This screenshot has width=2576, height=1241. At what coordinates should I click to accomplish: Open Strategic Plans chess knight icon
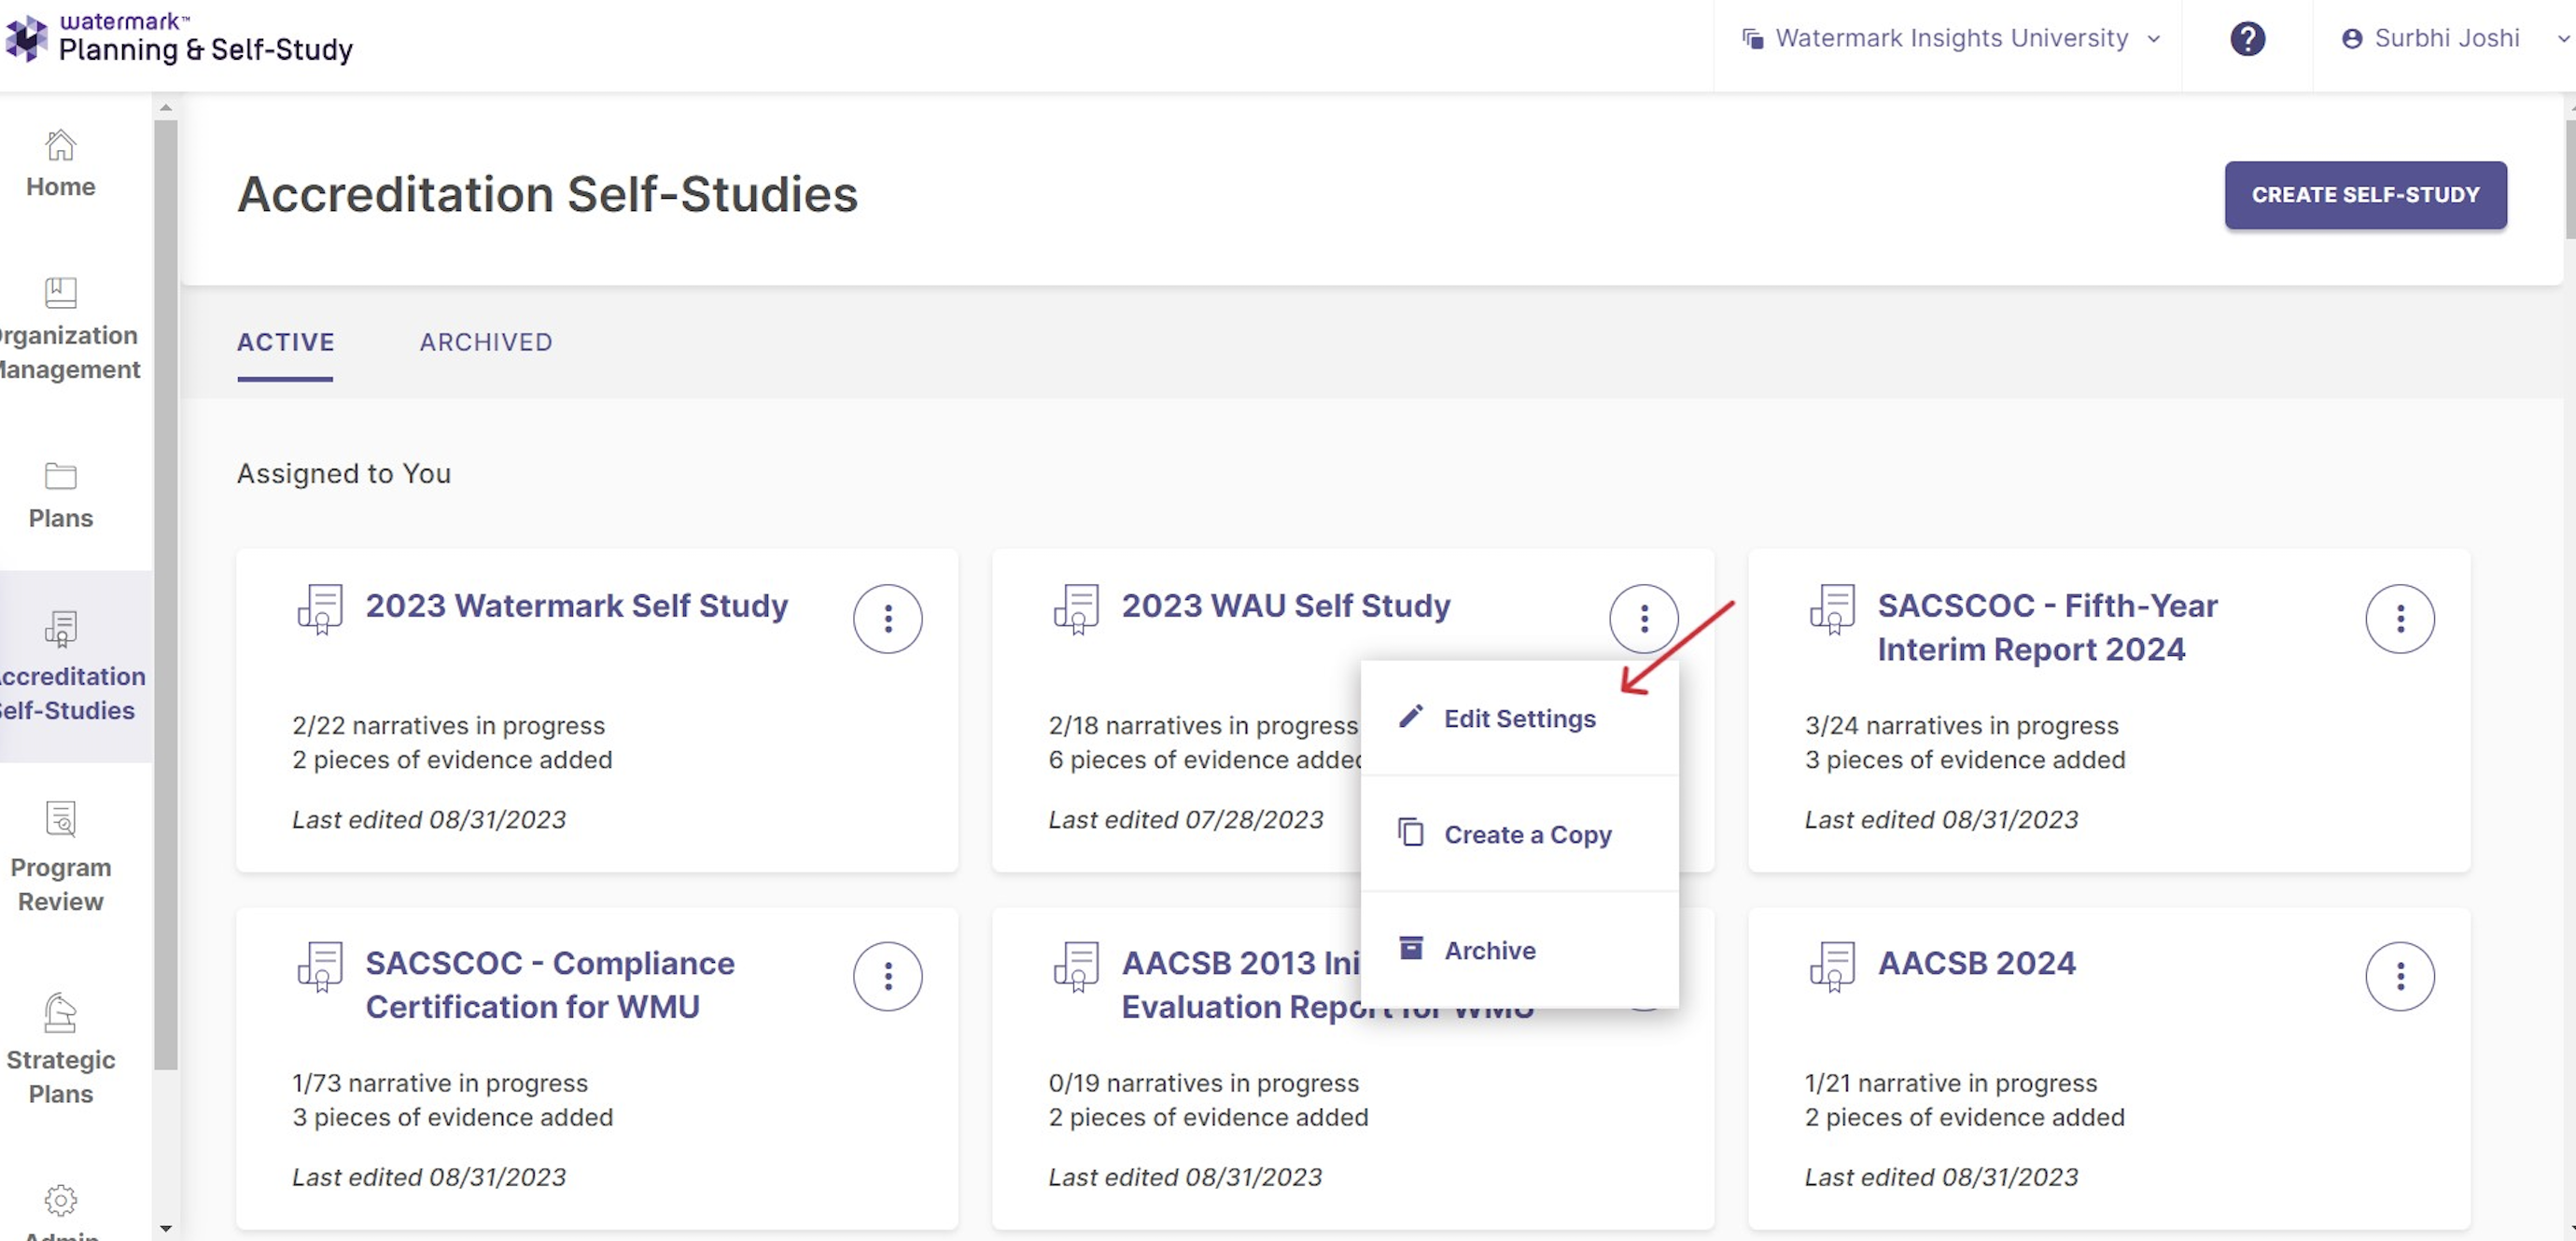[61, 1011]
